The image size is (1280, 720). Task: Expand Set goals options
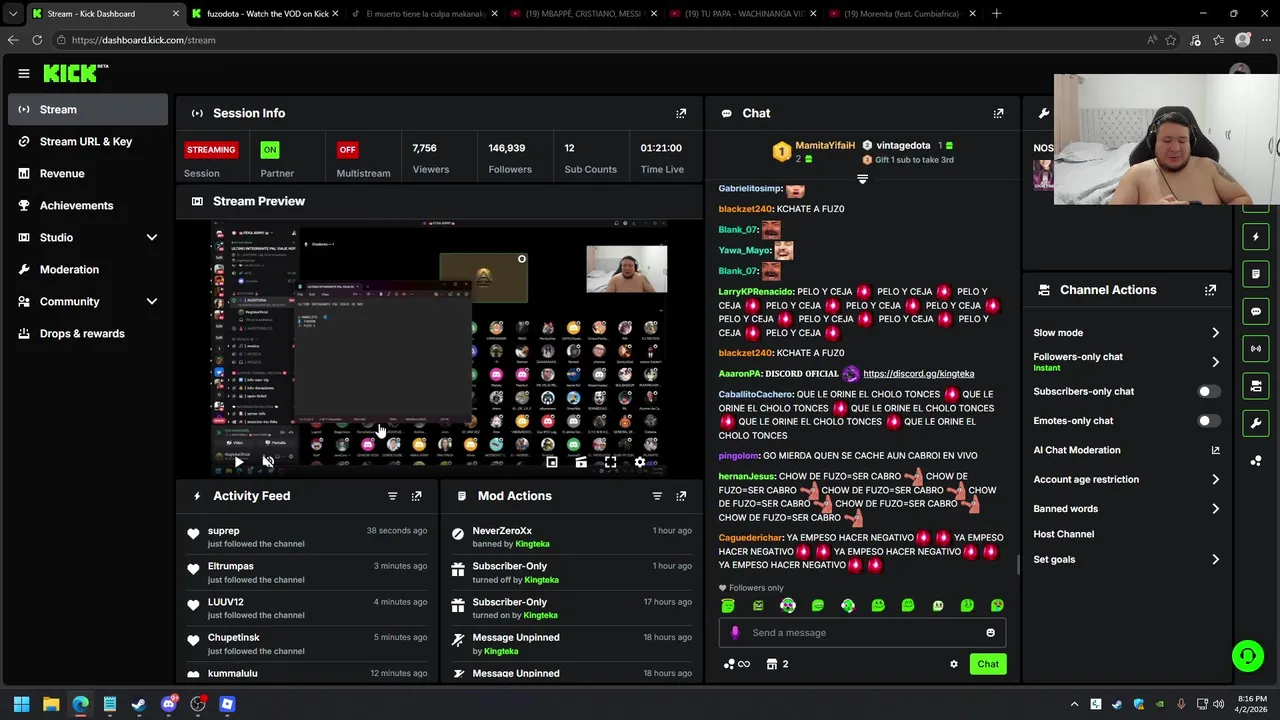tap(1215, 560)
